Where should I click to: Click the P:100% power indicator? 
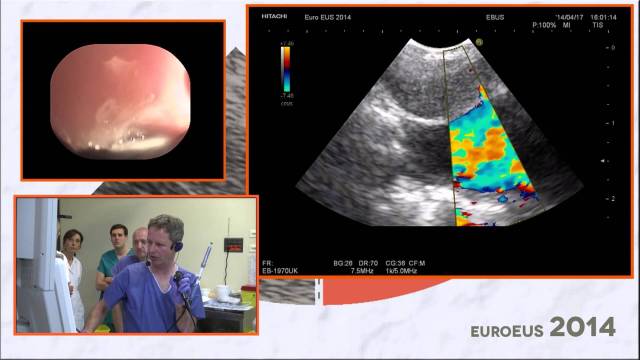(x=544, y=25)
